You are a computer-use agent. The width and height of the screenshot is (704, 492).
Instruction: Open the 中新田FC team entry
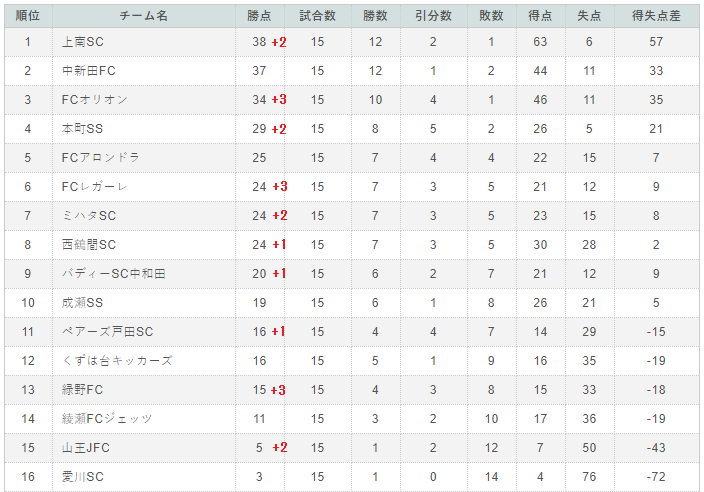pyautogui.click(x=89, y=71)
